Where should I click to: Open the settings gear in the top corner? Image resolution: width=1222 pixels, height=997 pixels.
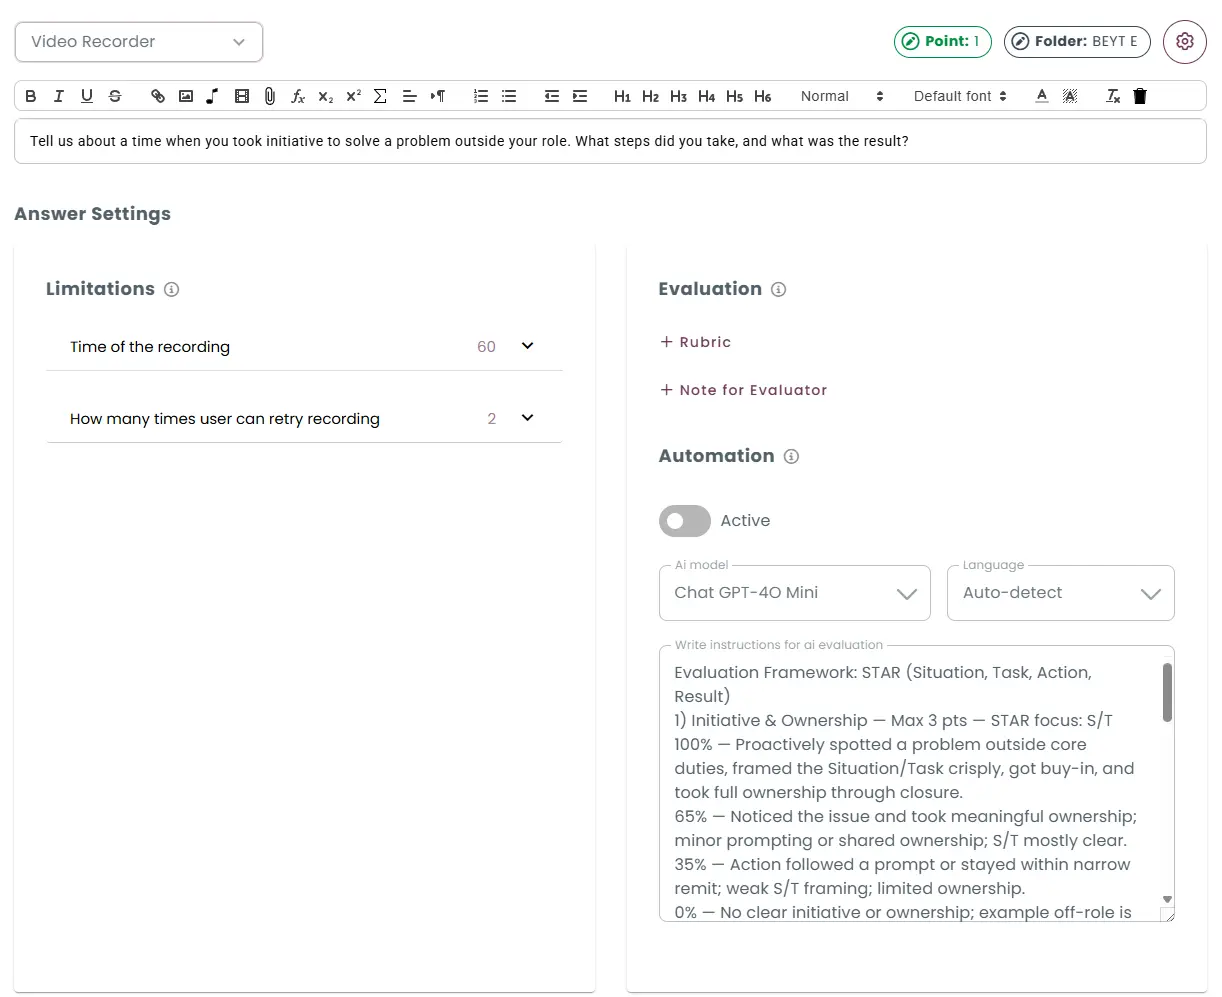click(1184, 42)
